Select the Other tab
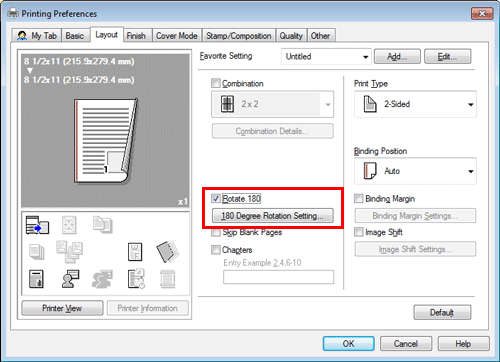The image size is (500, 362). click(321, 35)
